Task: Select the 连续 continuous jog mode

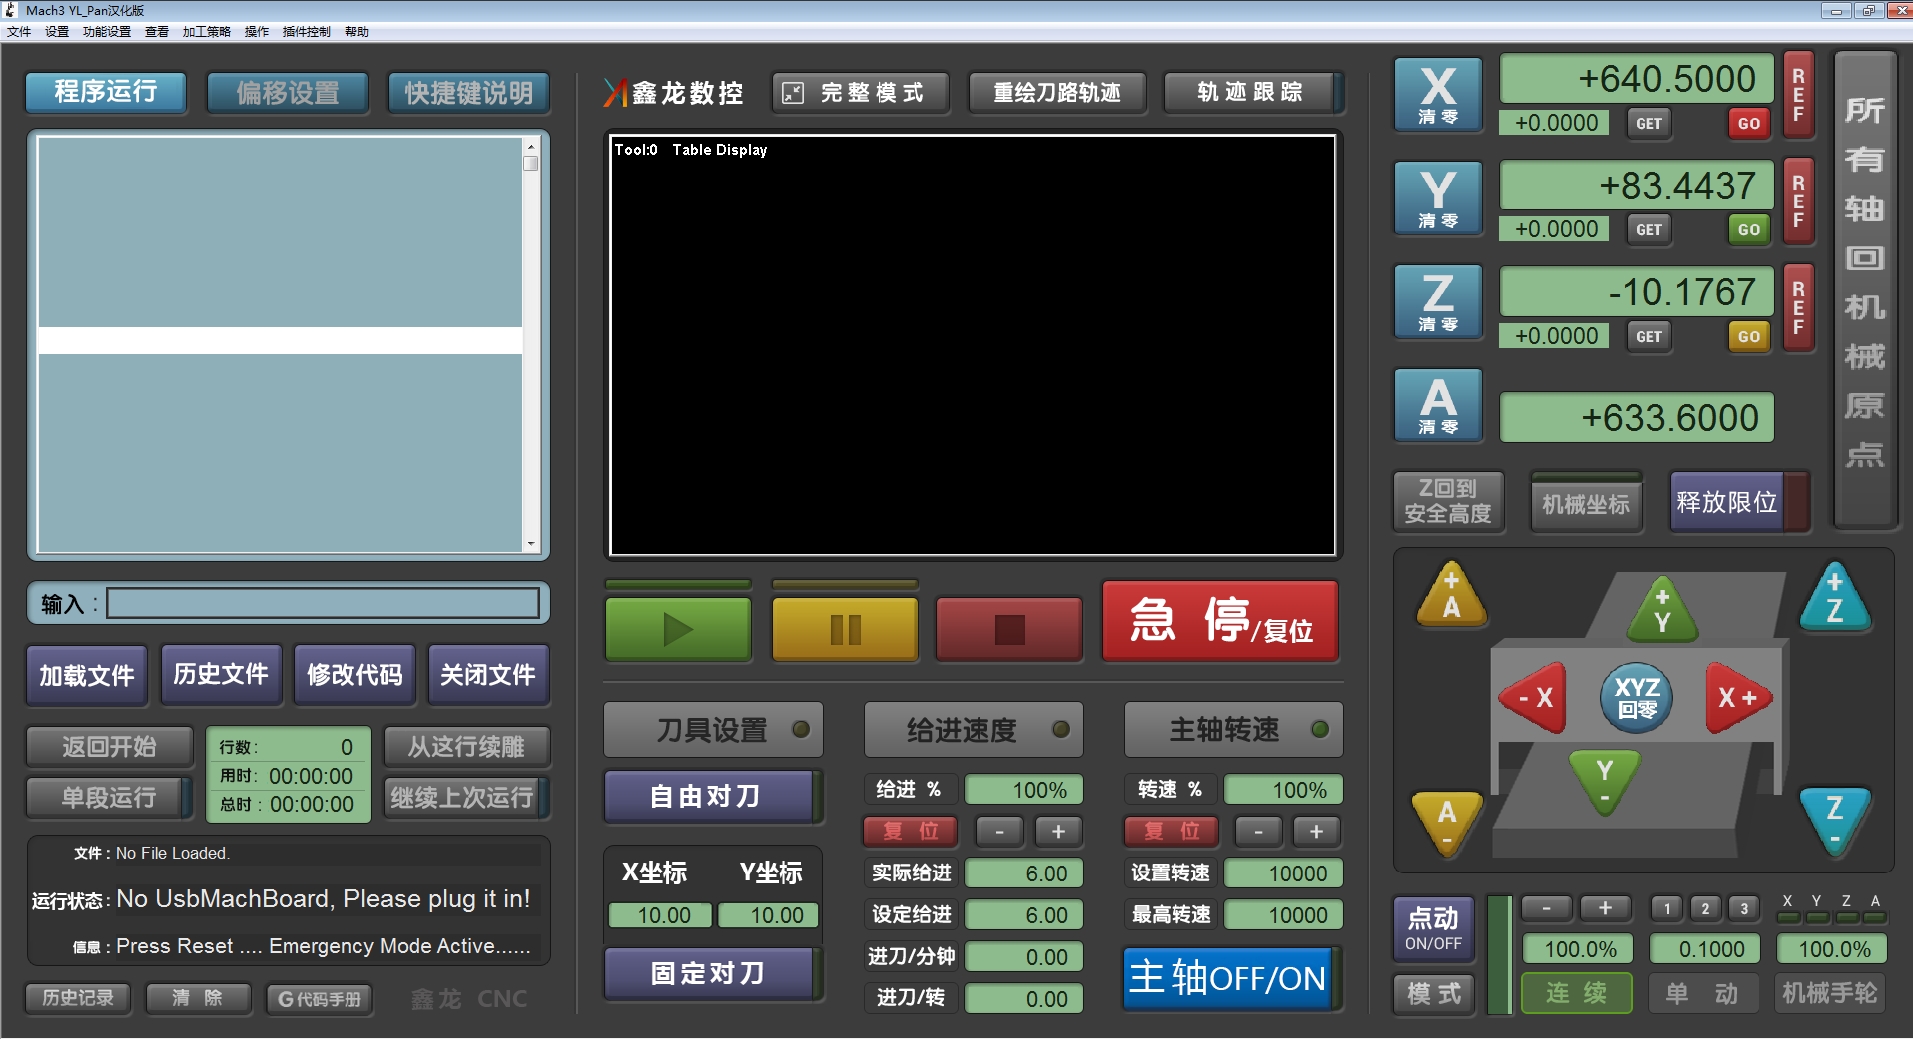Action: point(1576,993)
